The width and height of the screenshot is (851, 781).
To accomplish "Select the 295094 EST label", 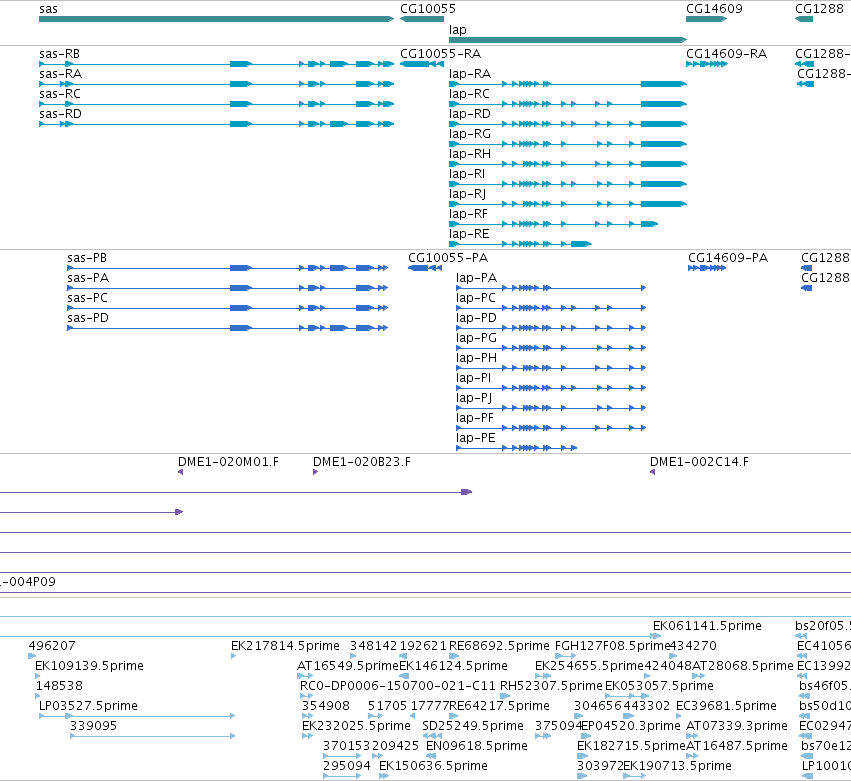I will [x=346, y=766].
